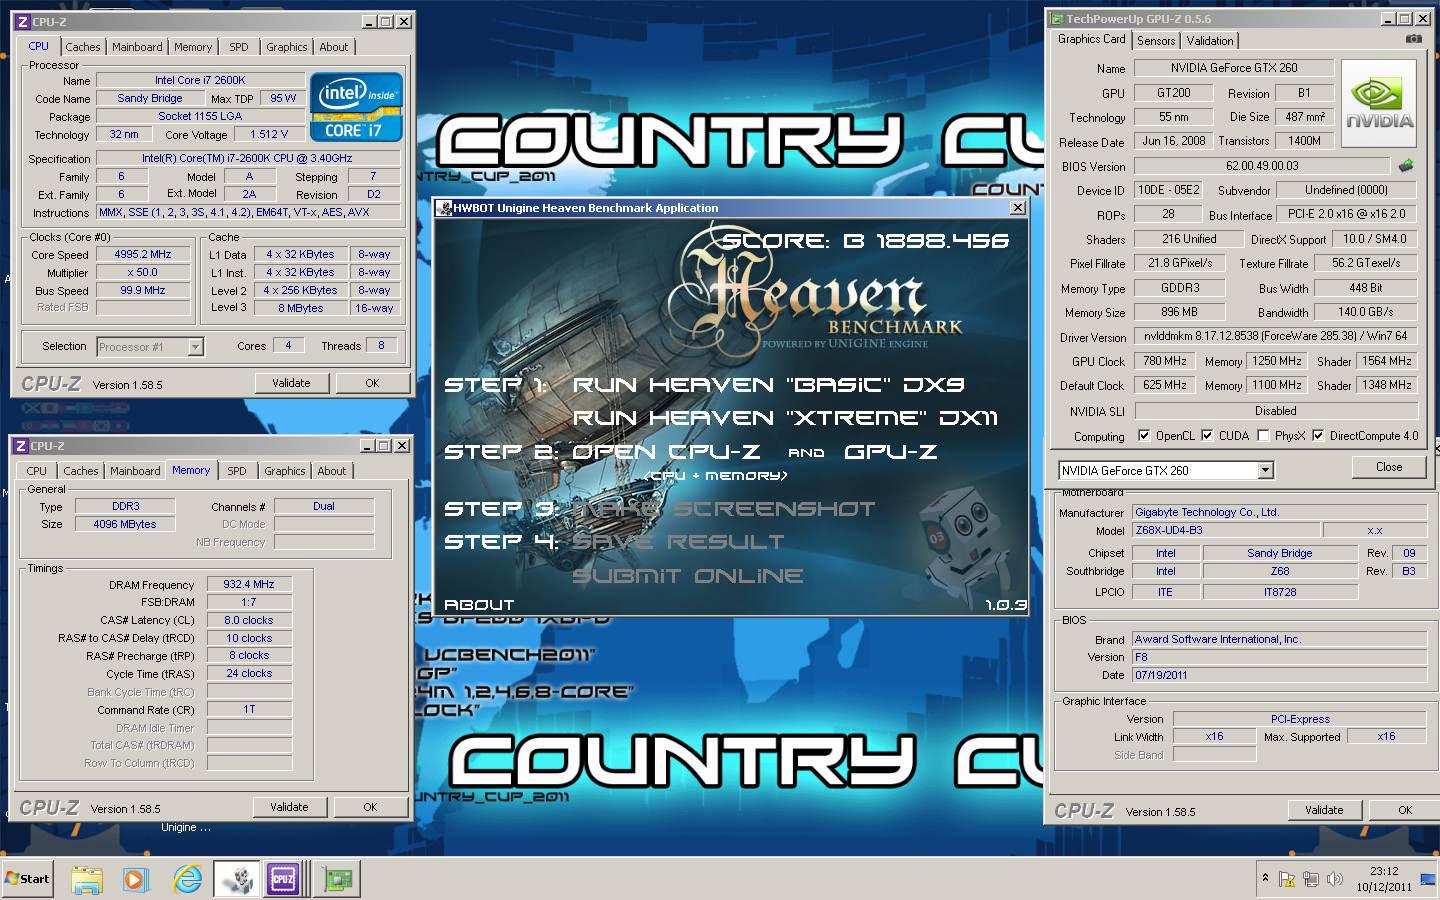Close the HWBOT Heaven Benchmark window

coord(1017,208)
